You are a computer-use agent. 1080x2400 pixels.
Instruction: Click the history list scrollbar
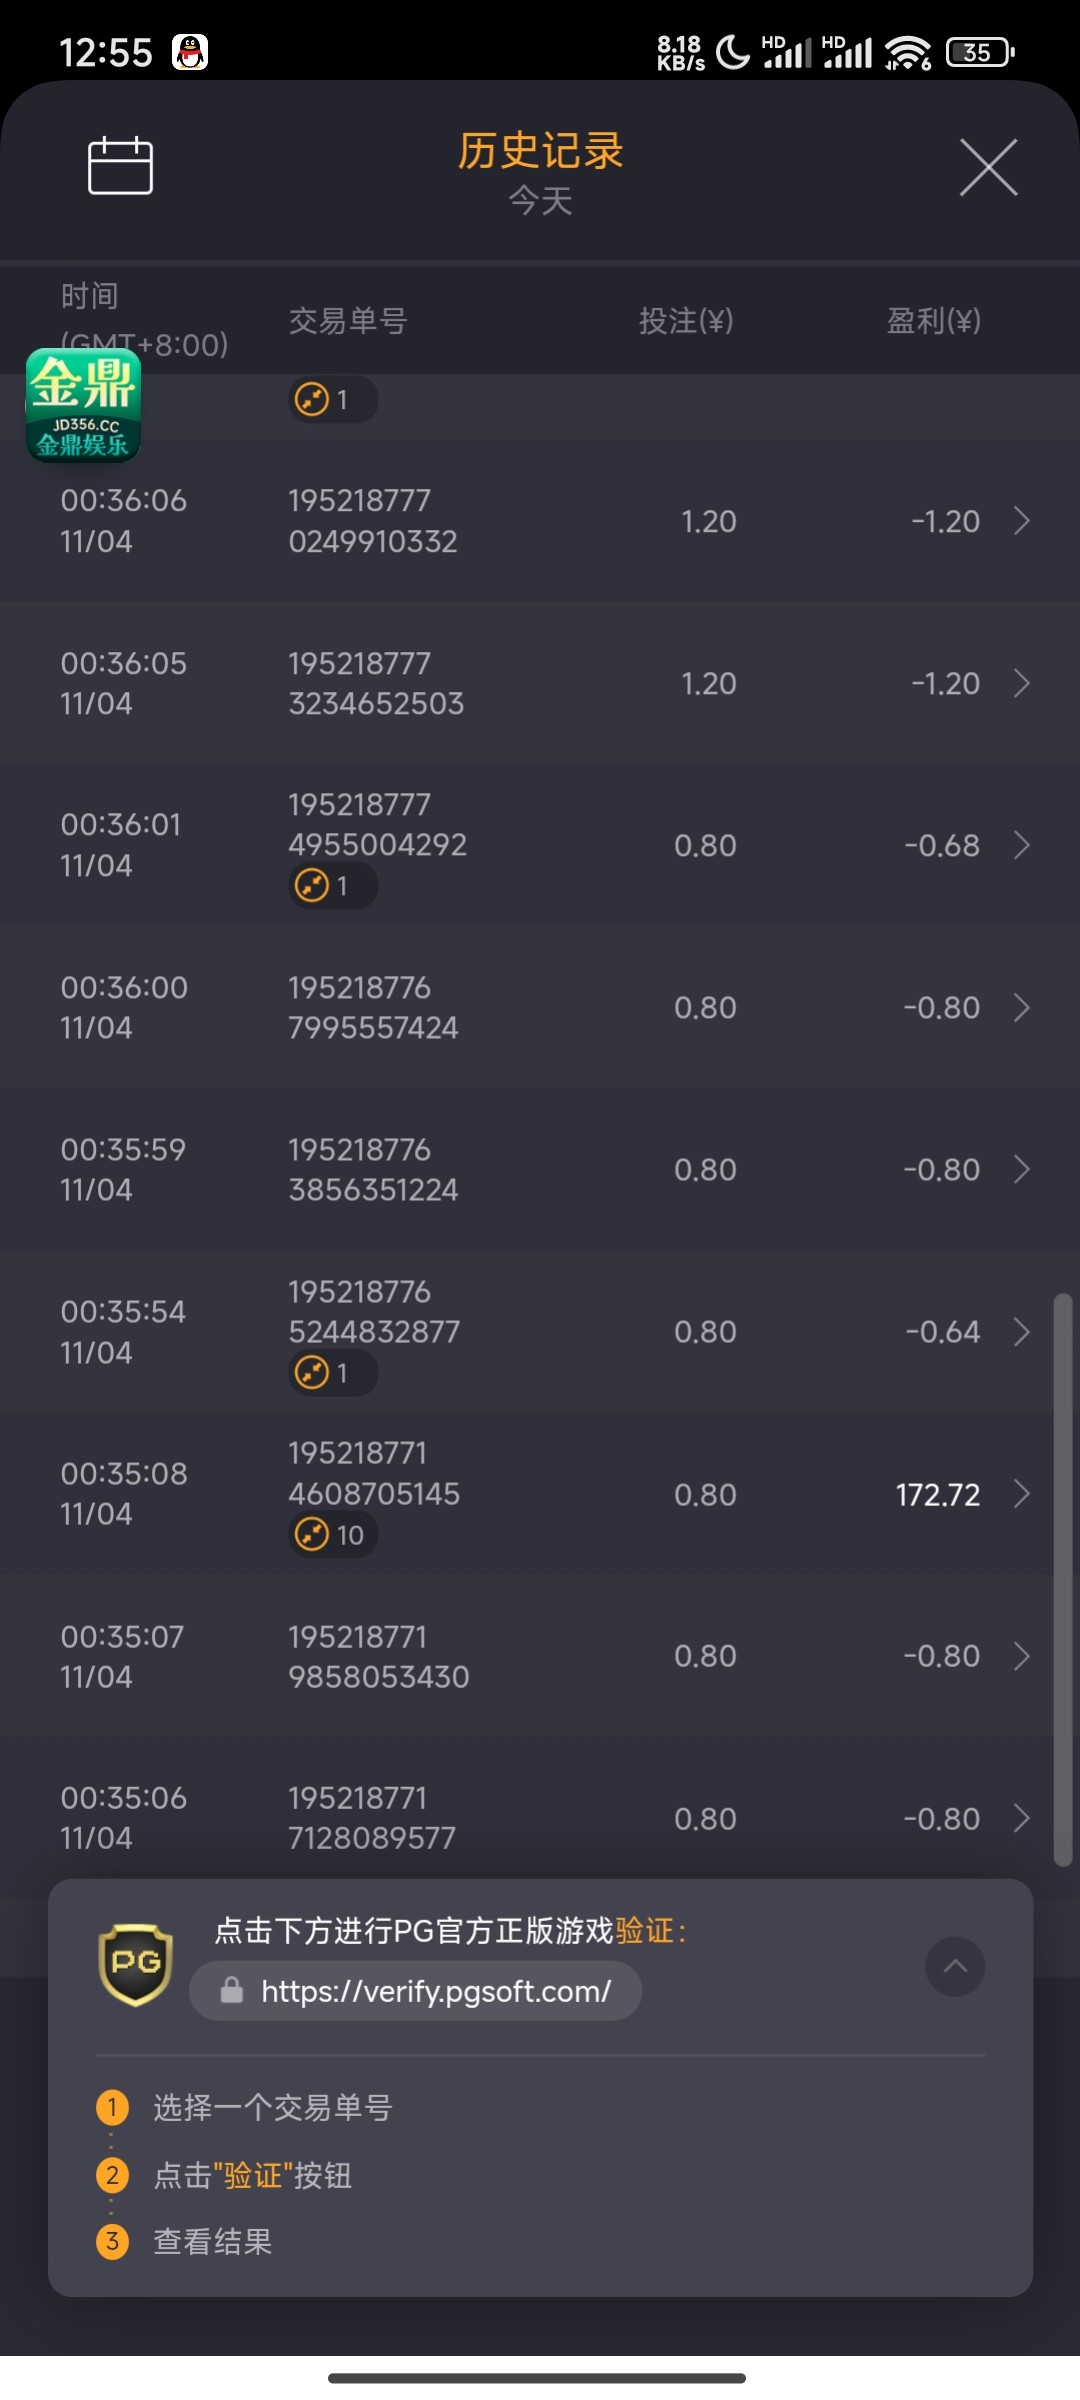point(1063,1580)
